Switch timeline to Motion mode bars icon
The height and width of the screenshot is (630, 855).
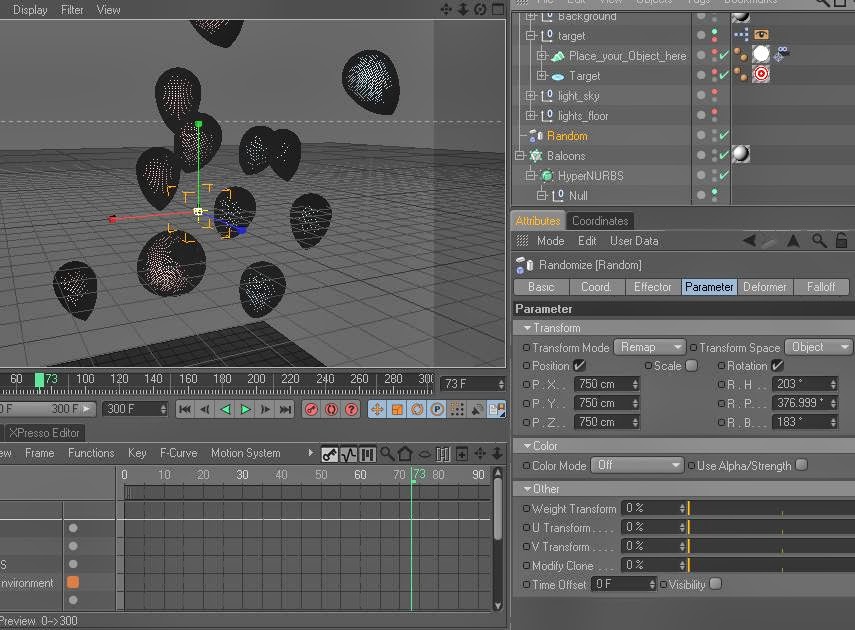367,454
